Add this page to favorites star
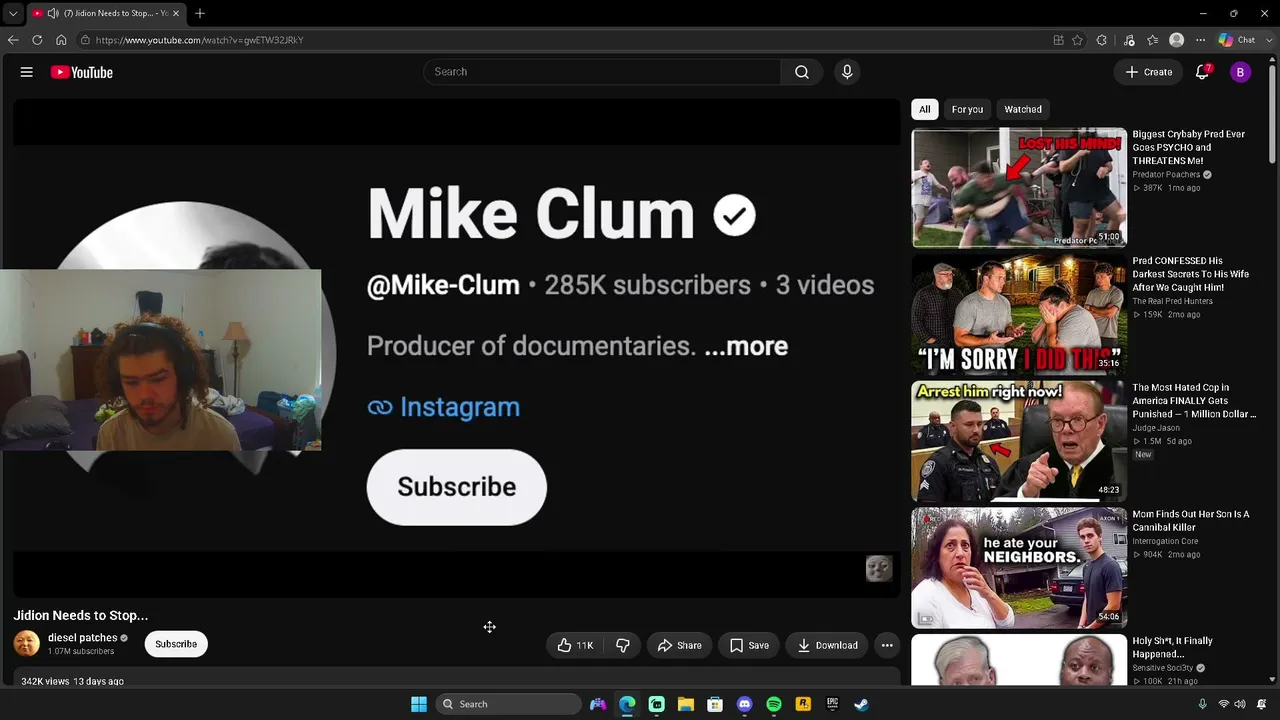Screen dimensions: 1280x720 click(x=1077, y=40)
